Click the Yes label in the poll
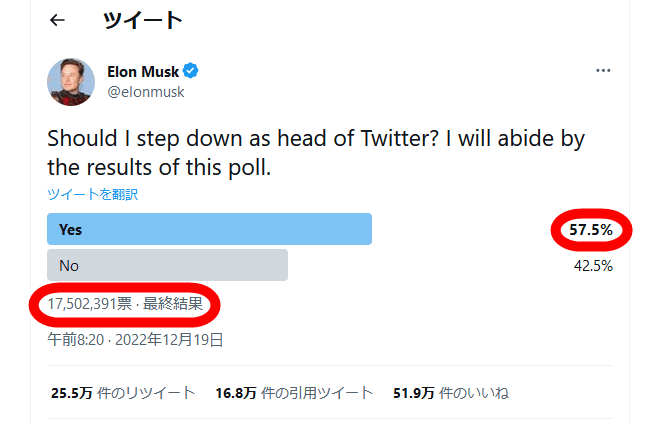This screenshot has width=651, height=424. [x=71, y=230]
